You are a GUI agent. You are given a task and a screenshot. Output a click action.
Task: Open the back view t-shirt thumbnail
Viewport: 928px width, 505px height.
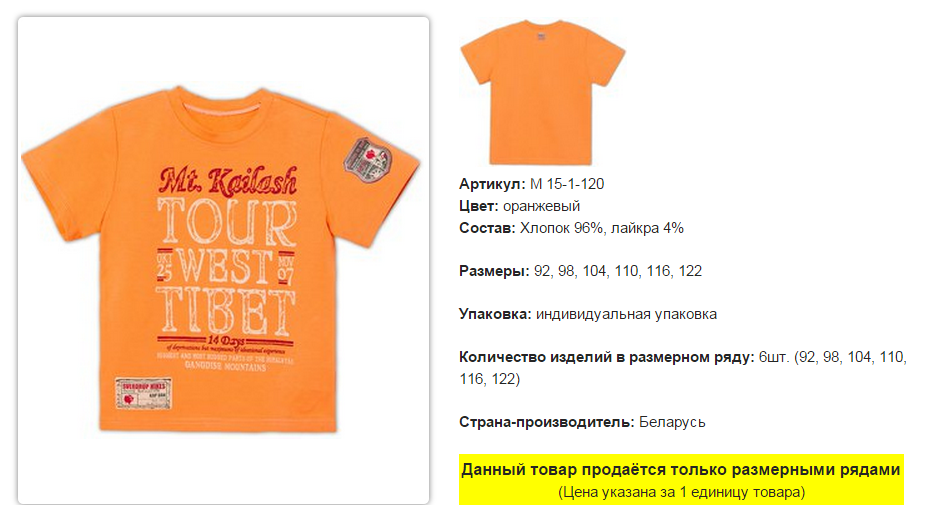(x=542, y=92)
